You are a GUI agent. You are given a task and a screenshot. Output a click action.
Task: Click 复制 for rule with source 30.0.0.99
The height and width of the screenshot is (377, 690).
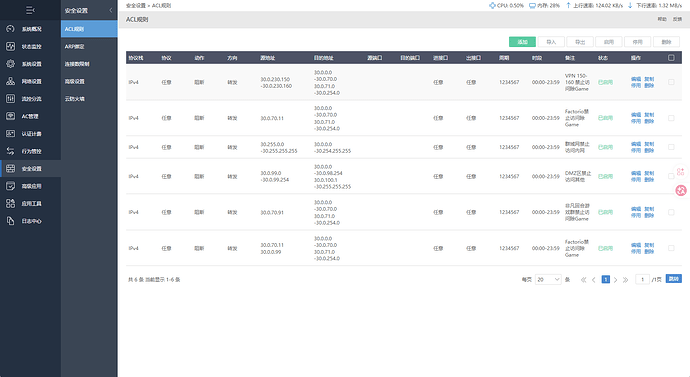[x=649, y=245]
